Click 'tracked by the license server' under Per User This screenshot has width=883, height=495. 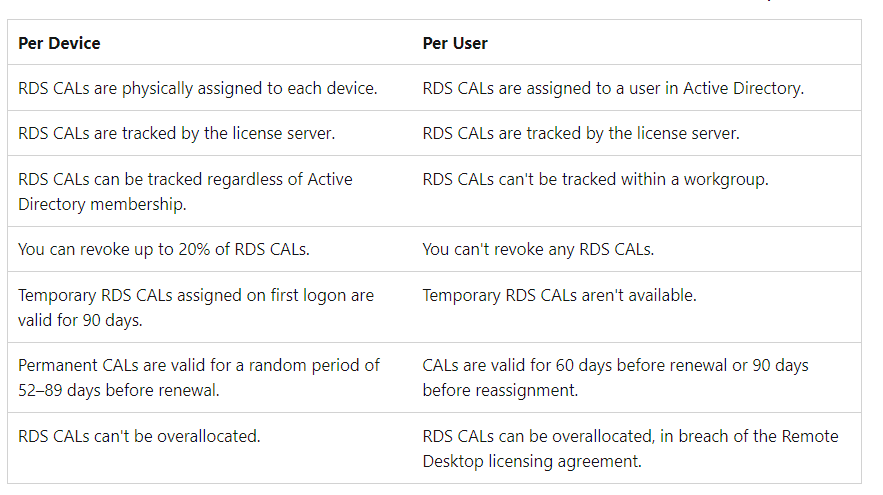(581, 133)
